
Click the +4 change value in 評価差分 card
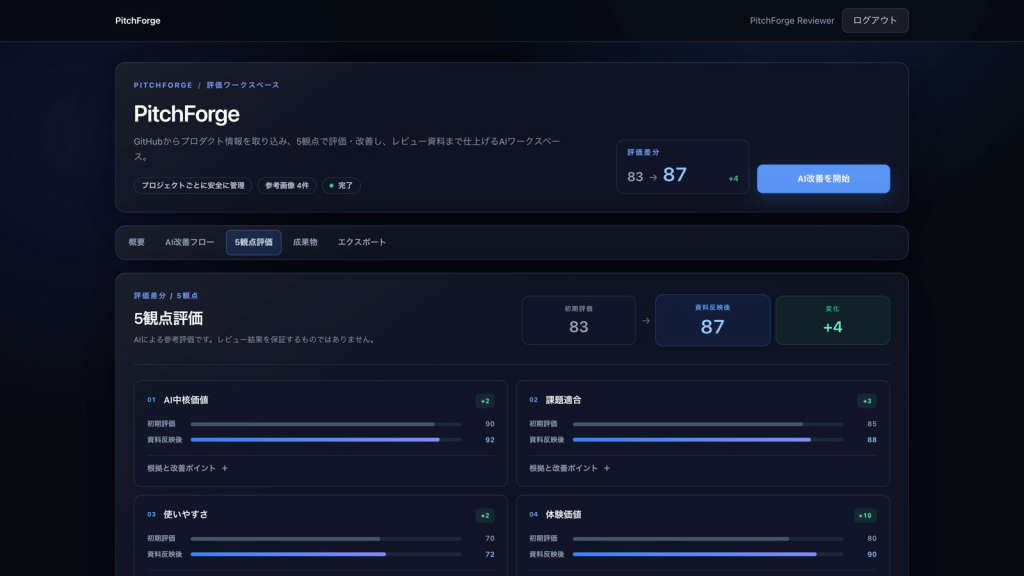pos(733,179)
